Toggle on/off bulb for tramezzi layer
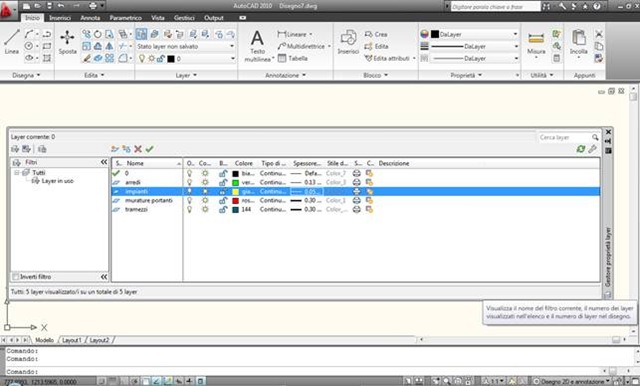This screenshot has width=640, height=386. point(189,209)
